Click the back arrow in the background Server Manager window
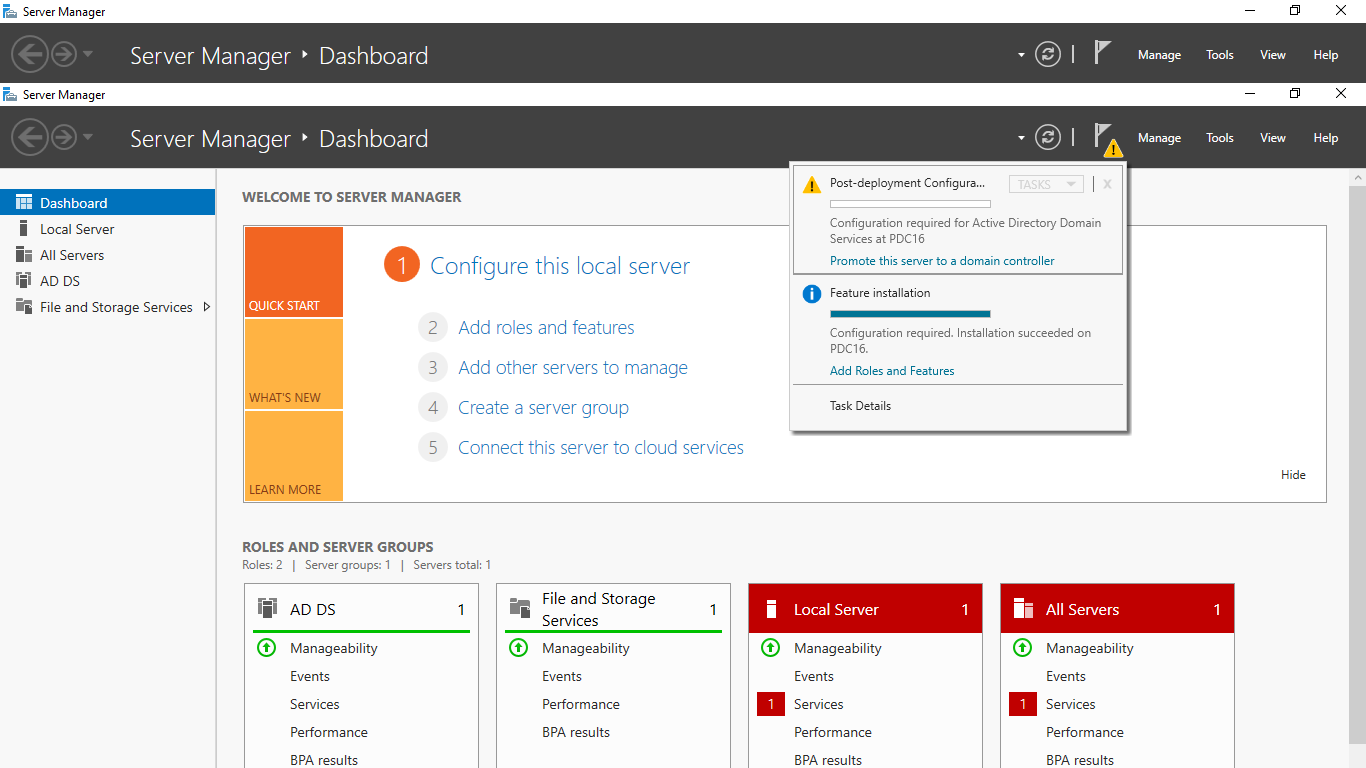Viewport: 1366px width, 768px height. click(30, 54)
